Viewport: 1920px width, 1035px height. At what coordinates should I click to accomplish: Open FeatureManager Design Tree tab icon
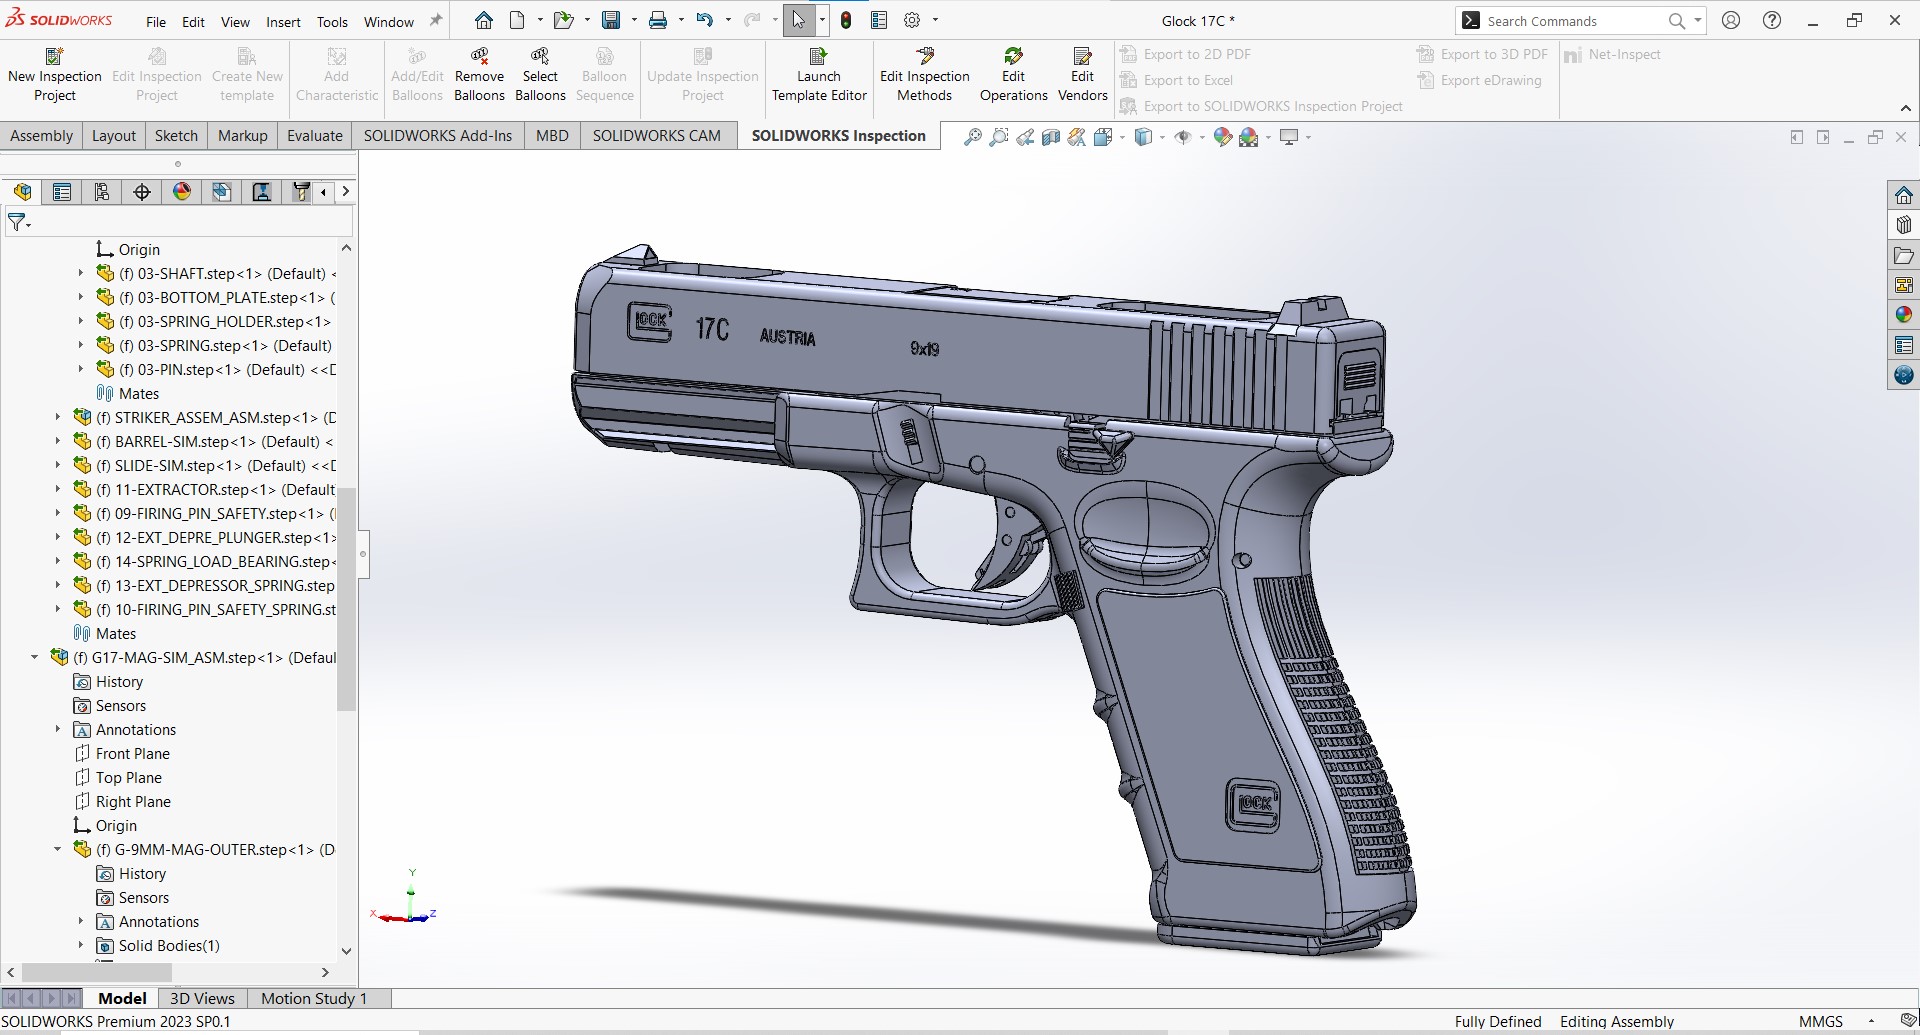(x=22, y=192)
